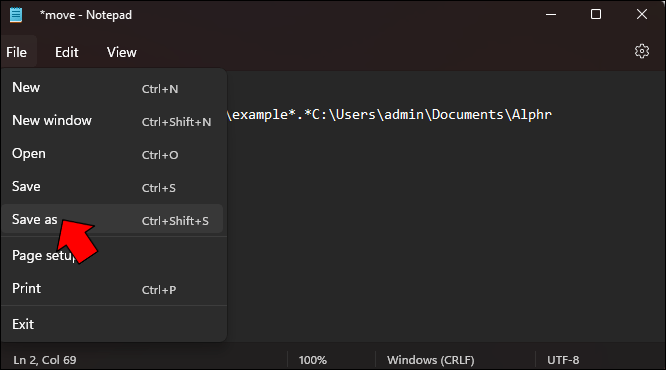The width and height of the screenshot is (666, 370).
Task: Select Exit at bottom of File menu
Action: (113, 324)
